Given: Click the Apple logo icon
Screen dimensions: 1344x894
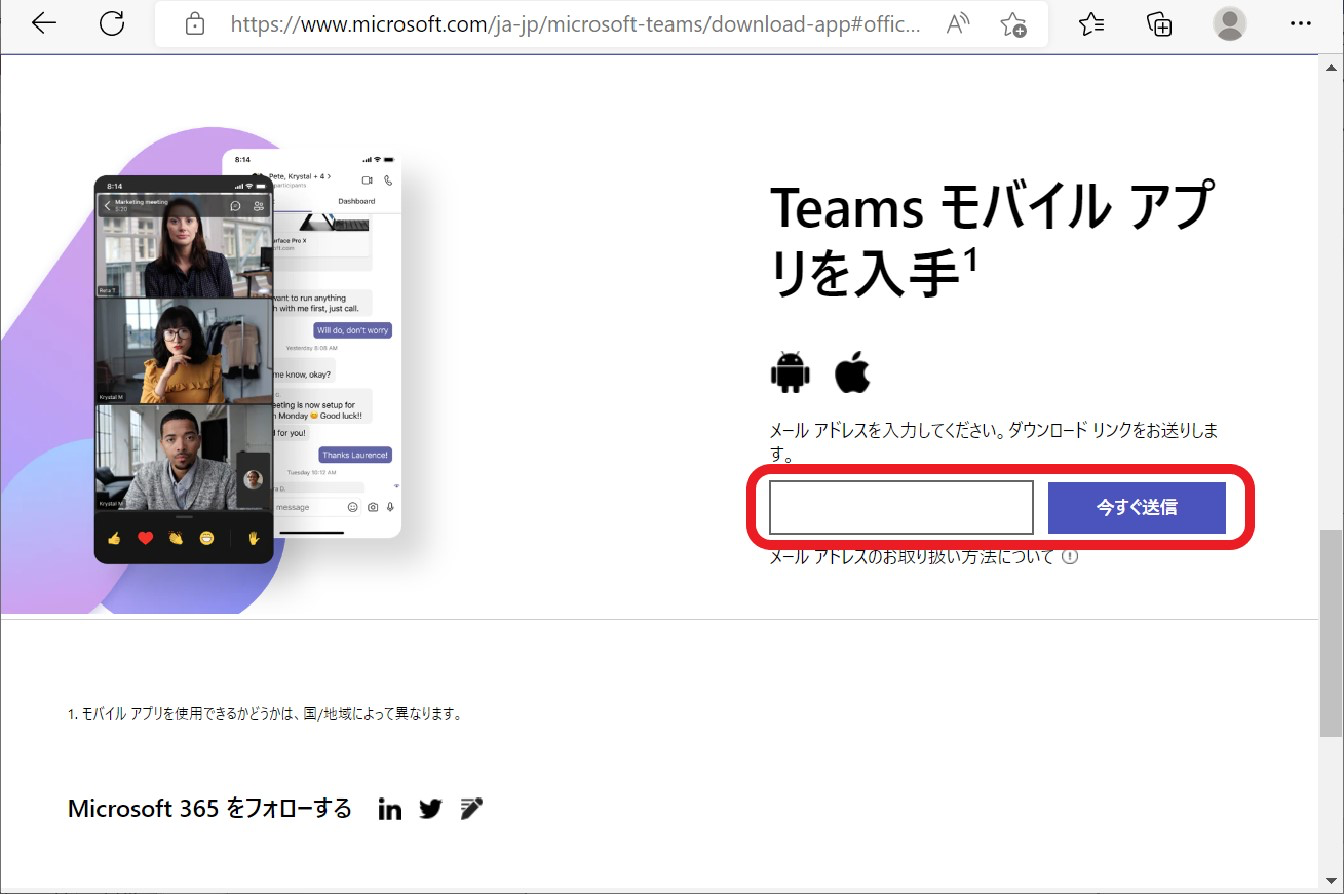Looking at the screenshot, I should [853, 372].
